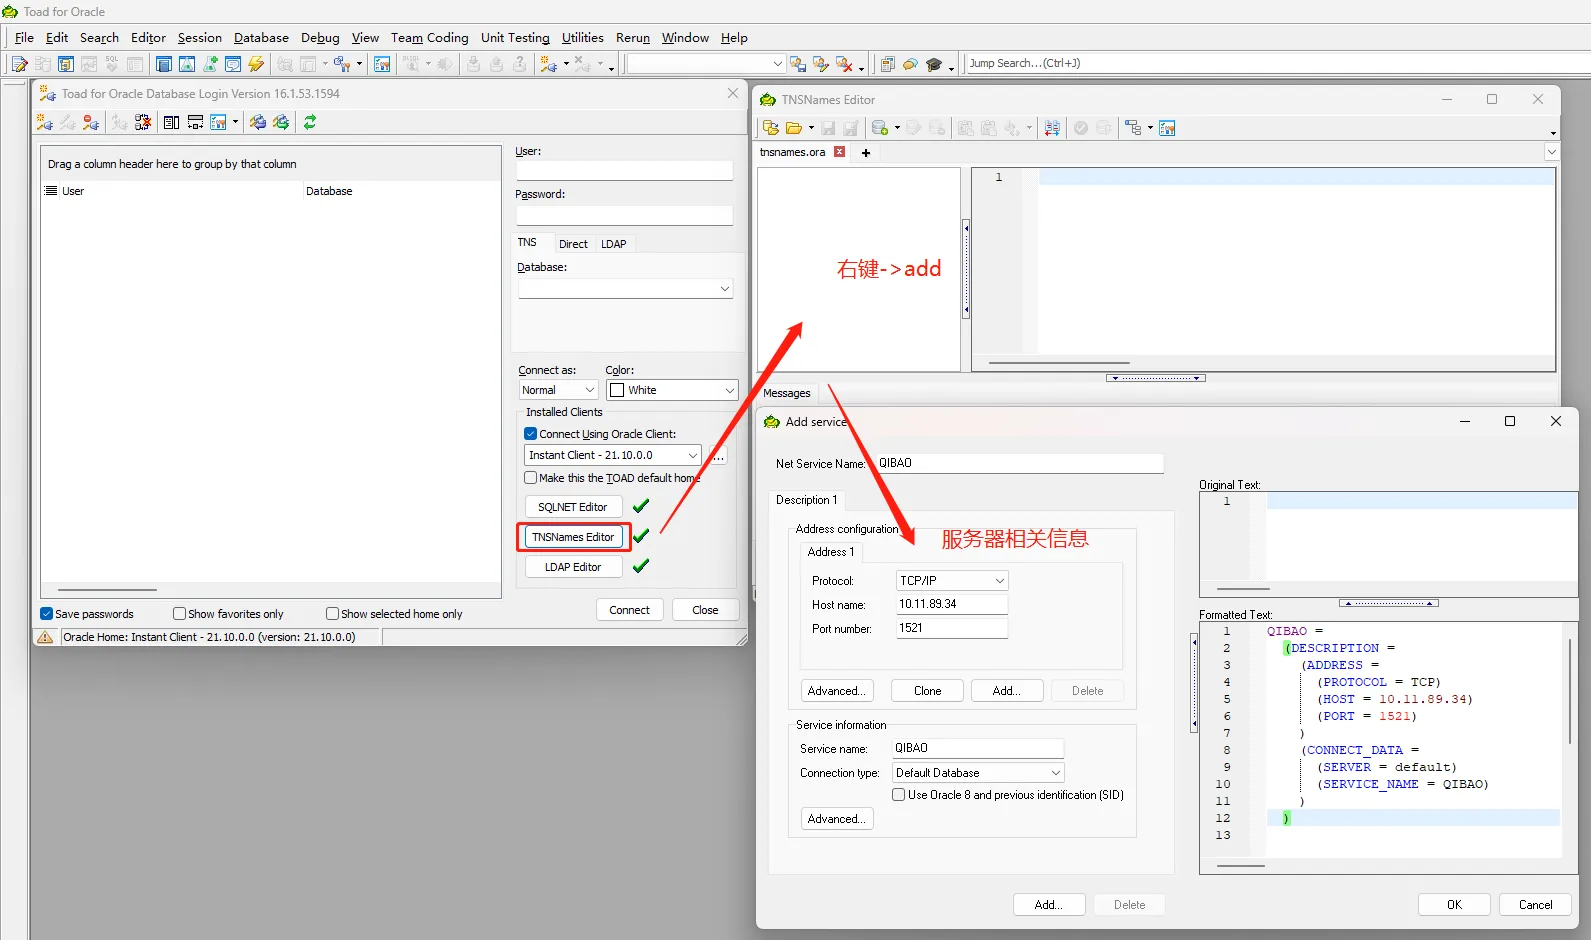Open dropdown arrow next to add service icon
This screenshot has height=940, width=1591.
tap(897, 128)
